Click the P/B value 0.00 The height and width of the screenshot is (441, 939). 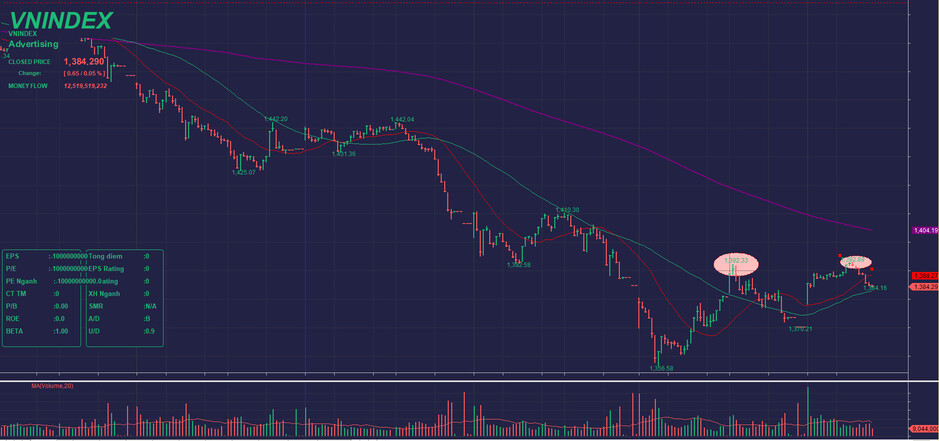click(61, 306)
